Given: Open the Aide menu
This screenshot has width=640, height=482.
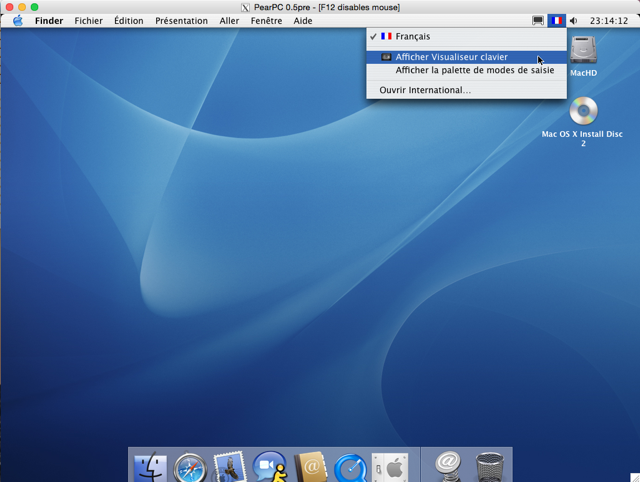Looking at the screenshot, I should (303, 21).
